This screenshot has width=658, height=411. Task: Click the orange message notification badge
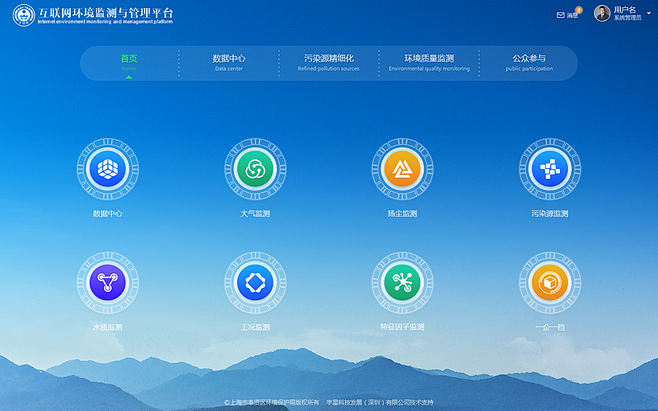tap(578, 10)
